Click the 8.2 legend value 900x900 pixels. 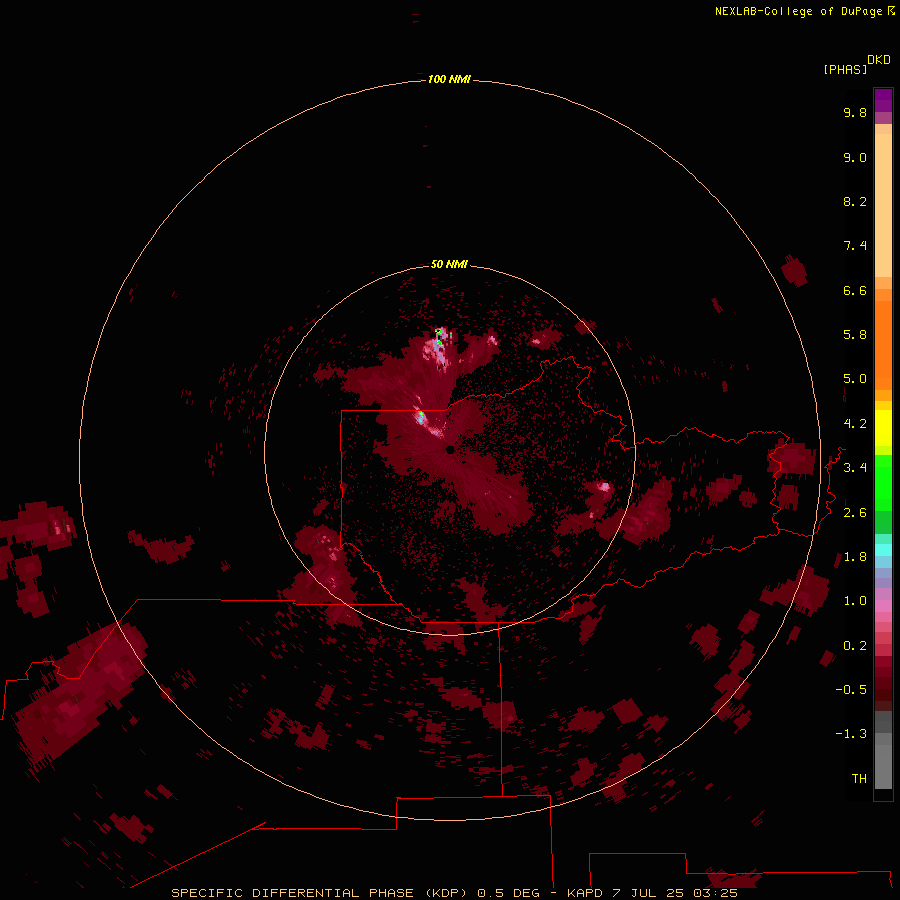tap(855, 201)
